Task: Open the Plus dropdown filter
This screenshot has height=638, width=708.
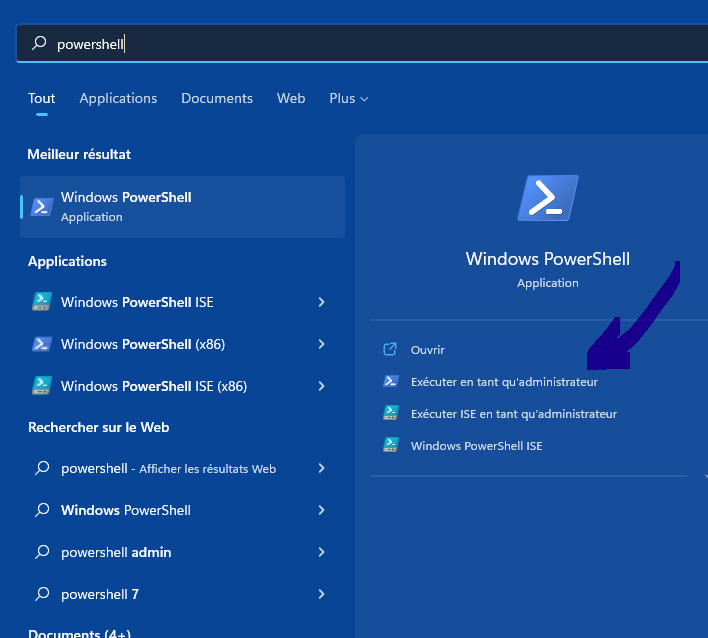Action: point(348,98)
